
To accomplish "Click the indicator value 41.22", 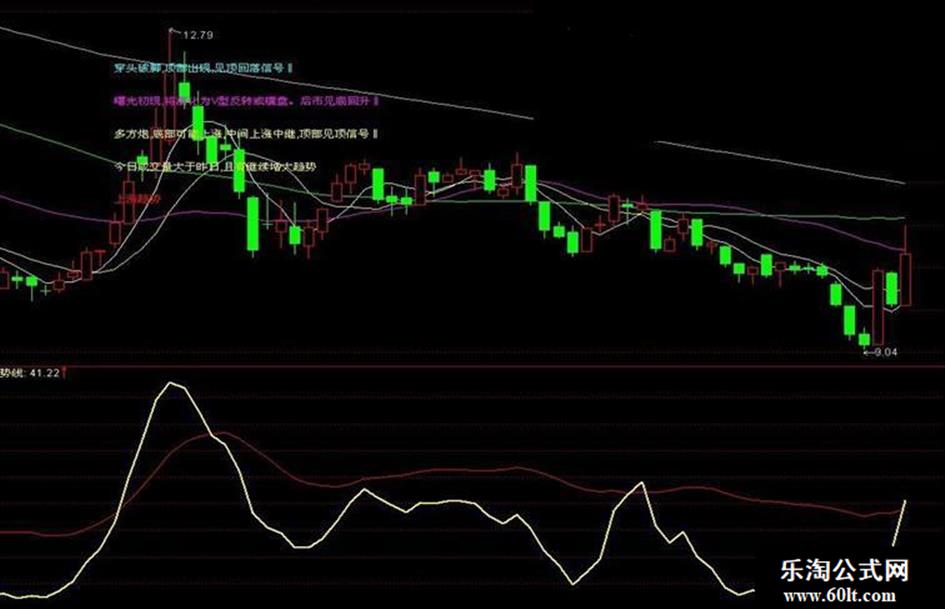I will [x=45, y=373].
